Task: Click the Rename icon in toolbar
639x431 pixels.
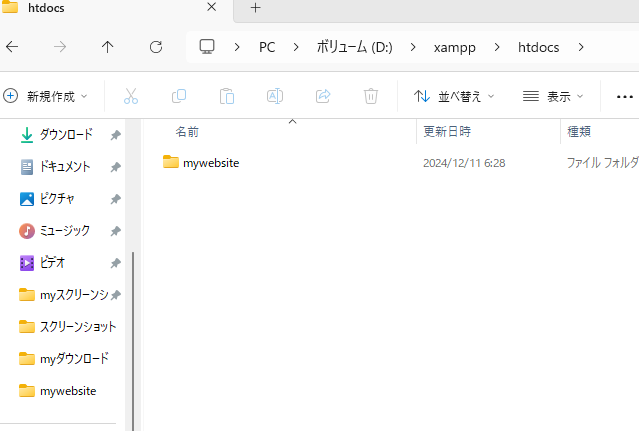Action: [x=275, y=96]
